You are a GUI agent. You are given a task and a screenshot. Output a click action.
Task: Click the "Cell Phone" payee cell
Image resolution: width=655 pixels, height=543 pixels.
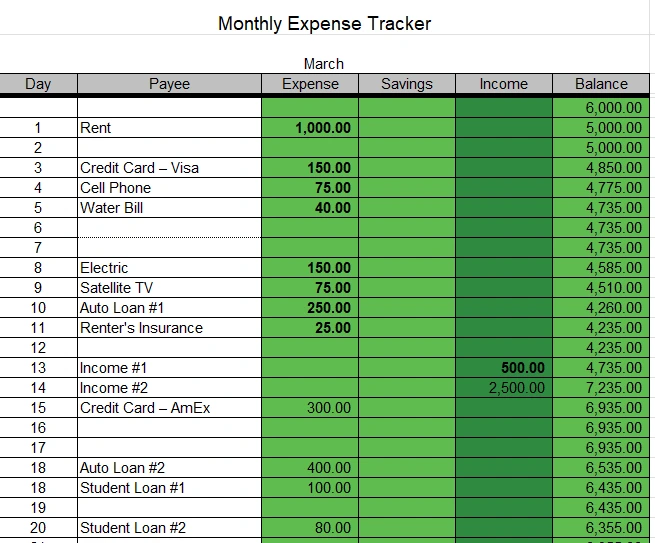click(x=170, y=188)
